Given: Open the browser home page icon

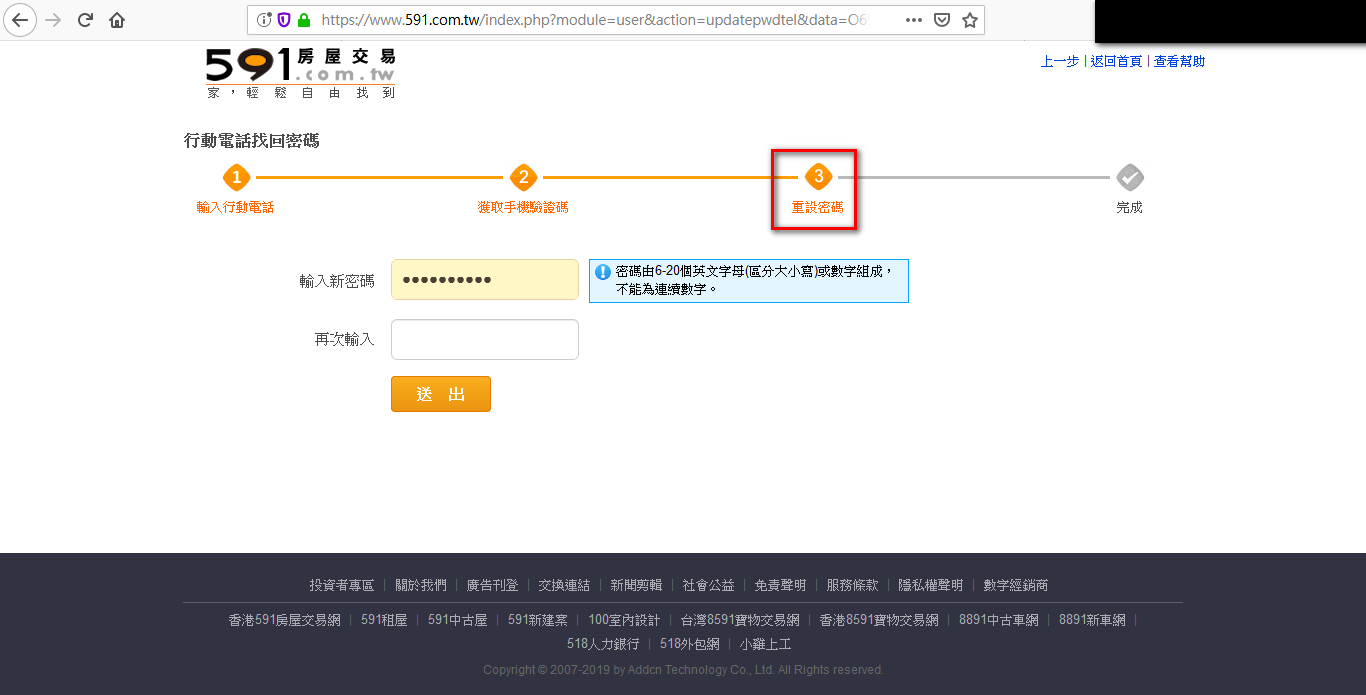Looking at the screenshot, I should coord(117,20).
